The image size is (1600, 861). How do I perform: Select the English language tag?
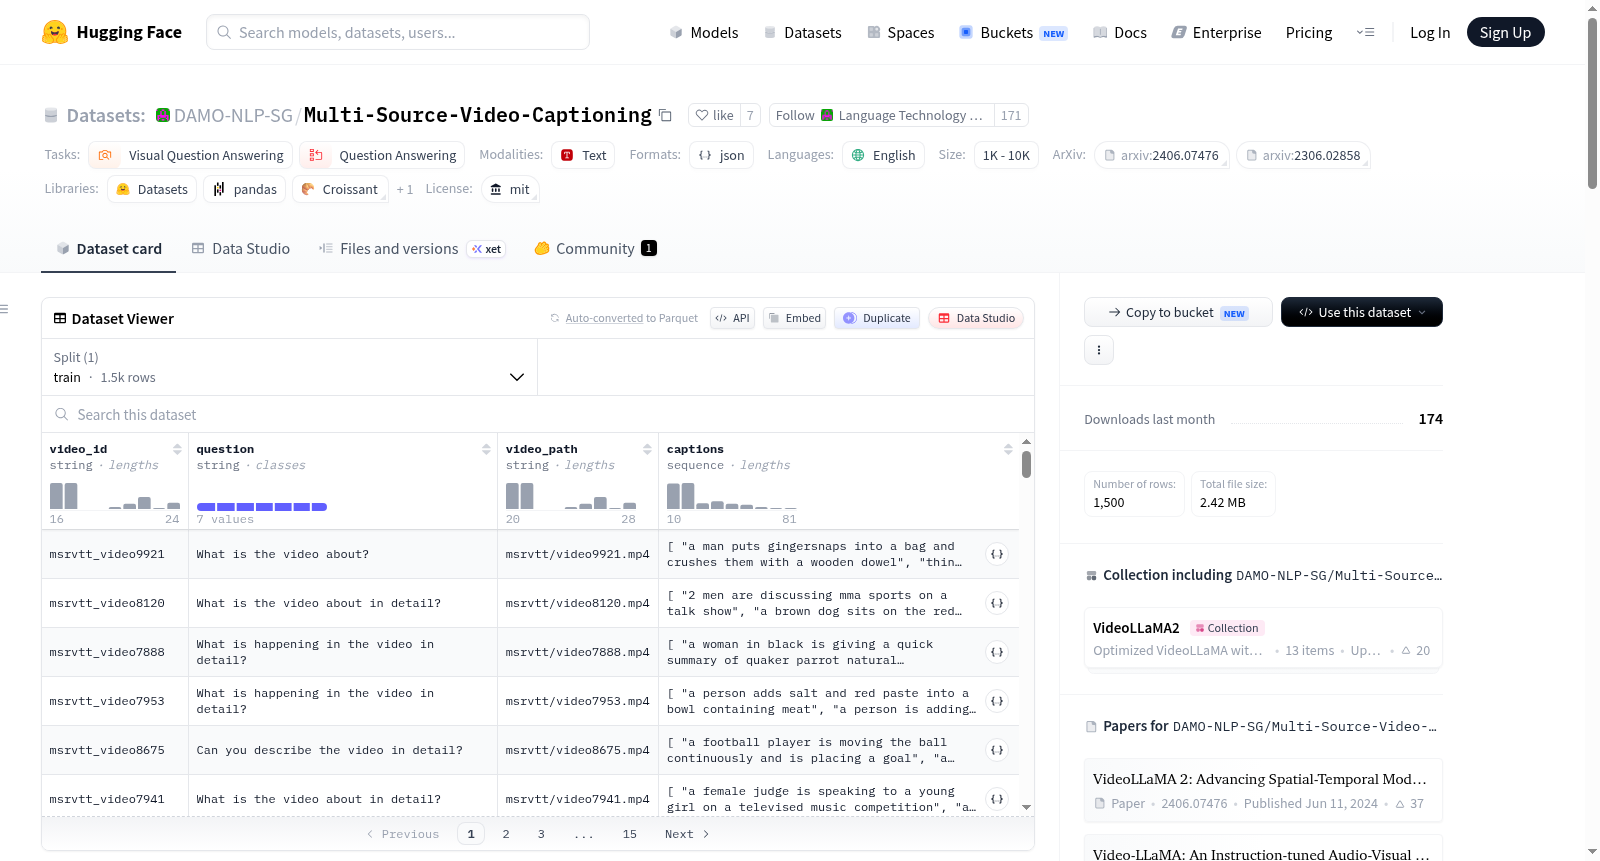pyautogui.click(x=883, y=155)
